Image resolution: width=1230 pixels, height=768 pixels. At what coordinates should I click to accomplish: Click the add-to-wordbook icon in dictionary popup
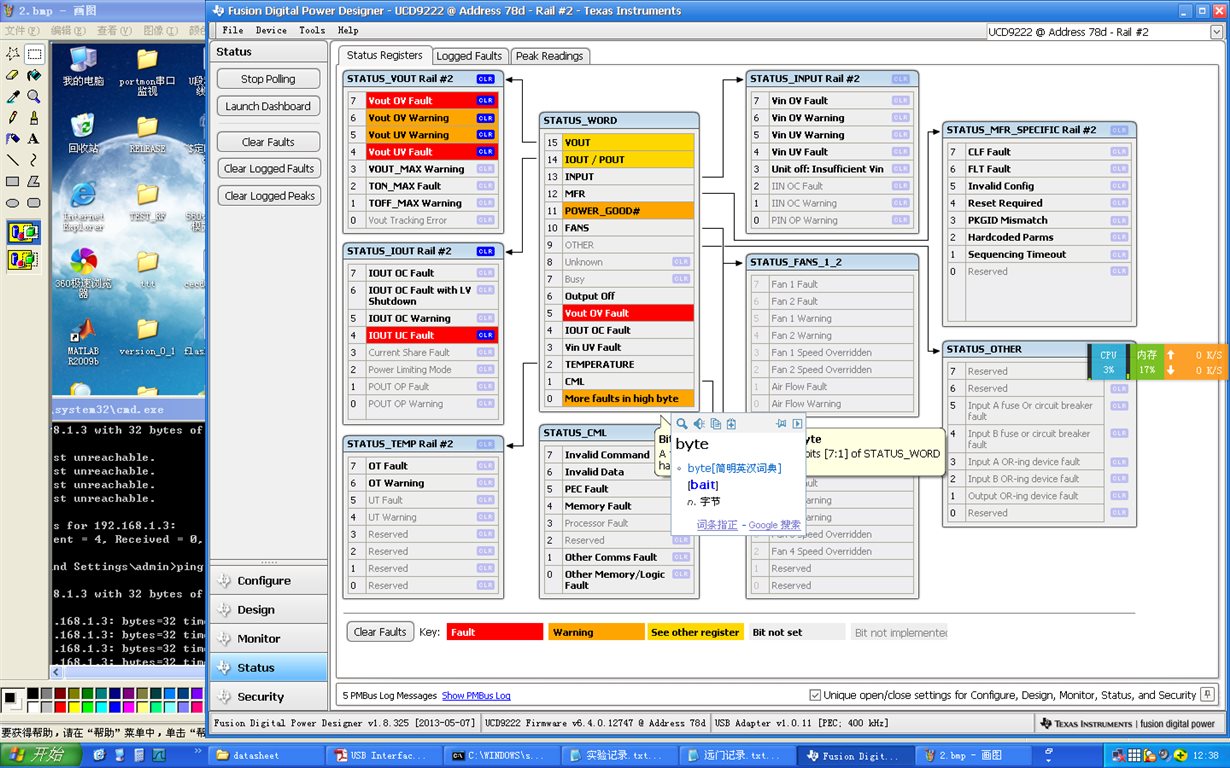point(731,424)
